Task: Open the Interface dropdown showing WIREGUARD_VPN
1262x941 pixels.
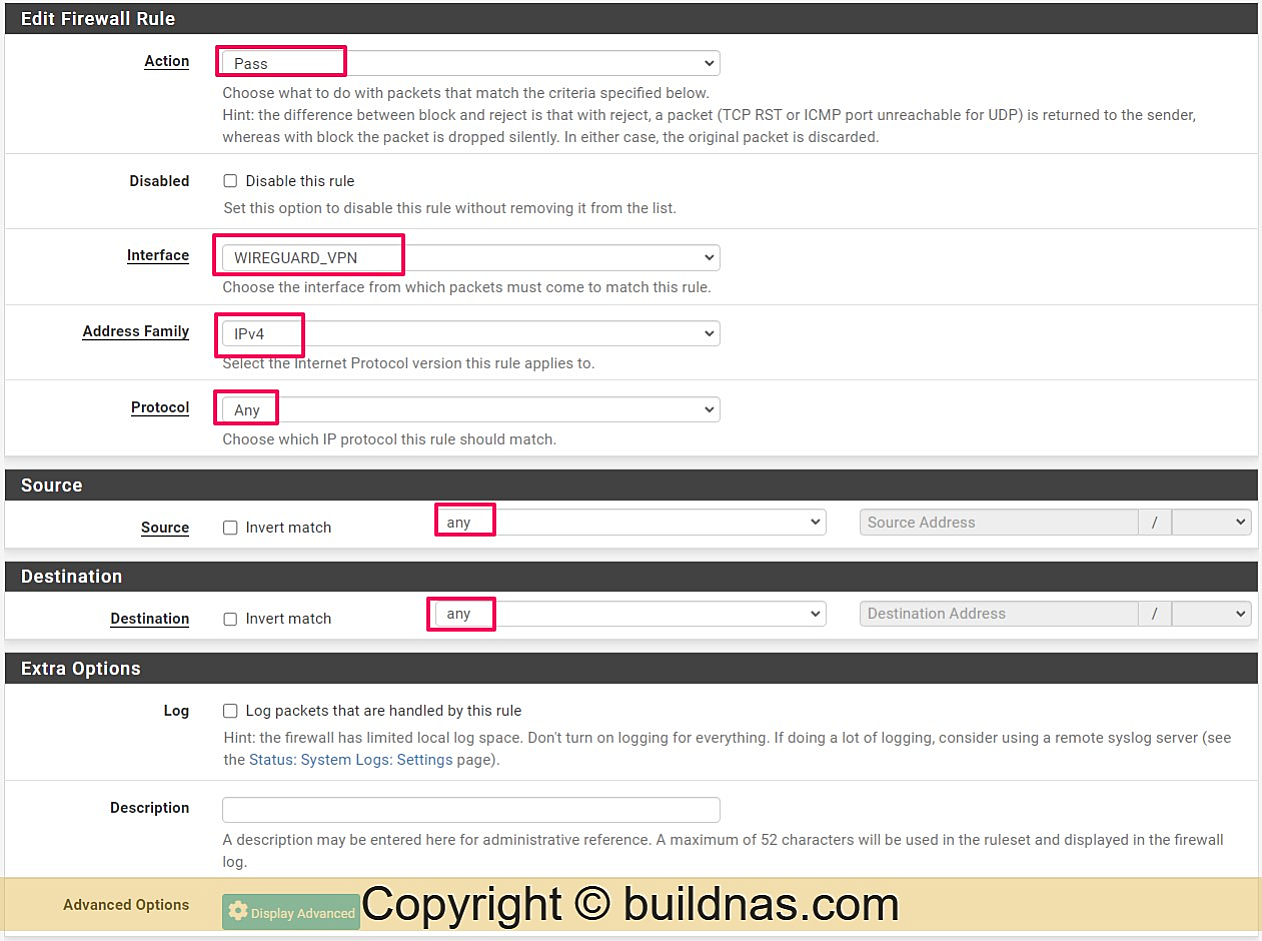Action: click(x=471, y=257)
